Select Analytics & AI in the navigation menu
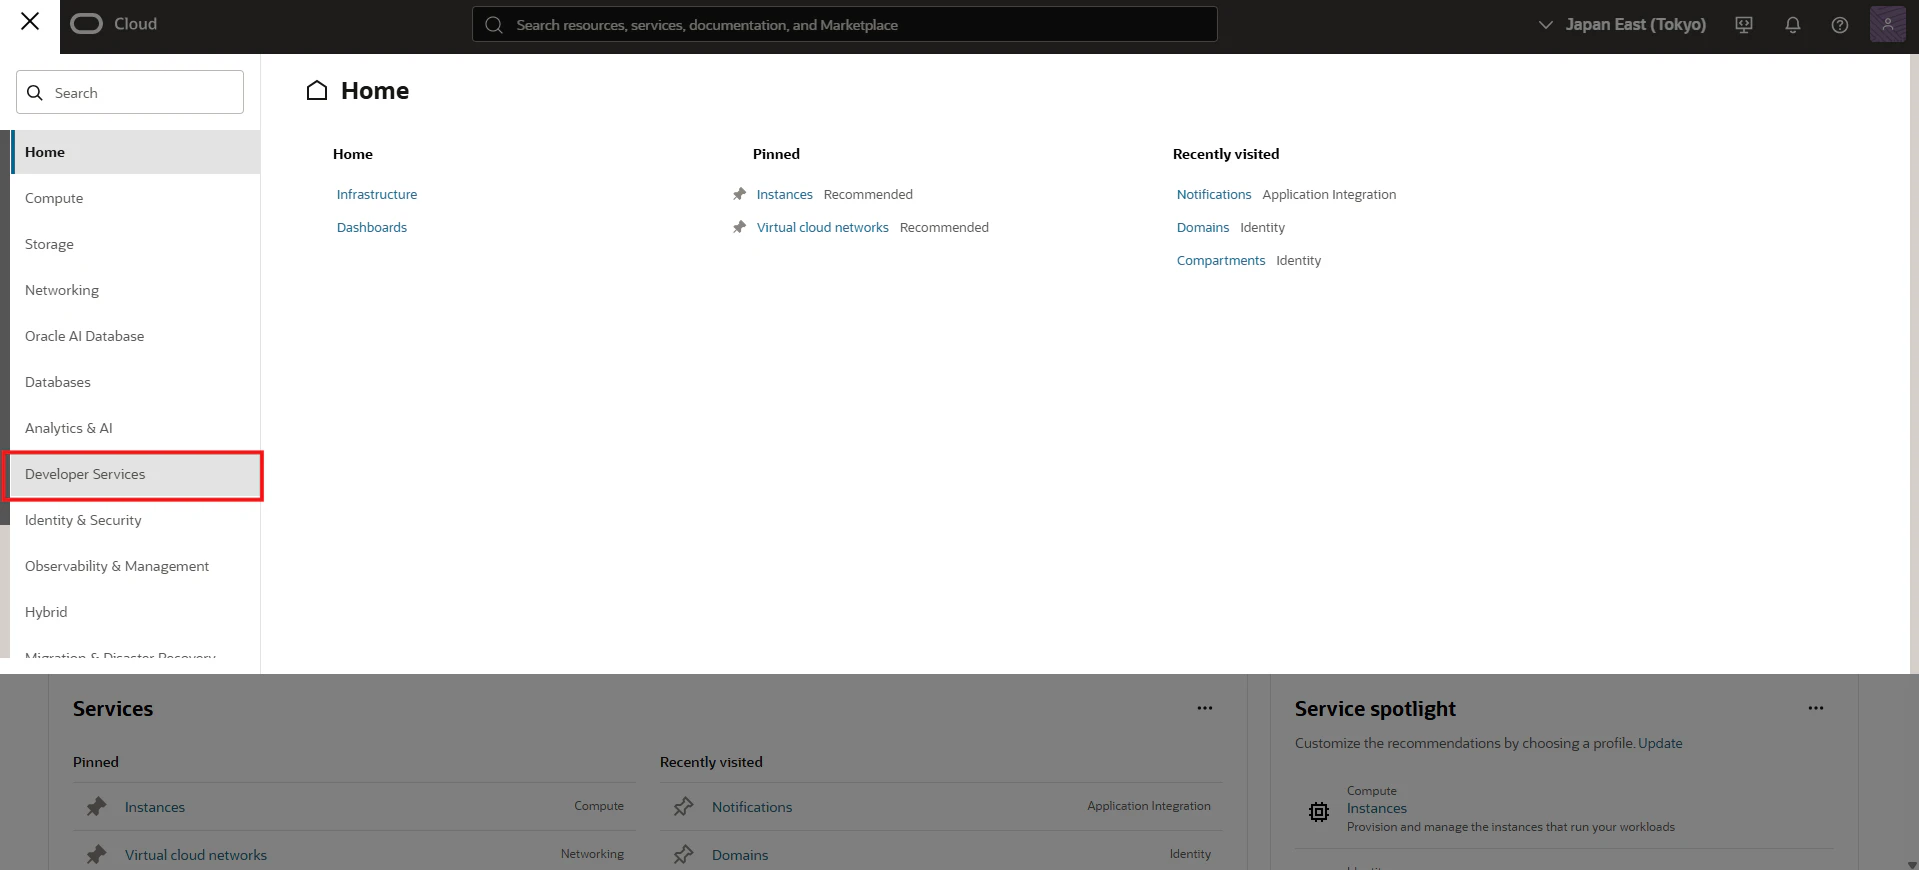1919x870 pixels. coord(136,428)
